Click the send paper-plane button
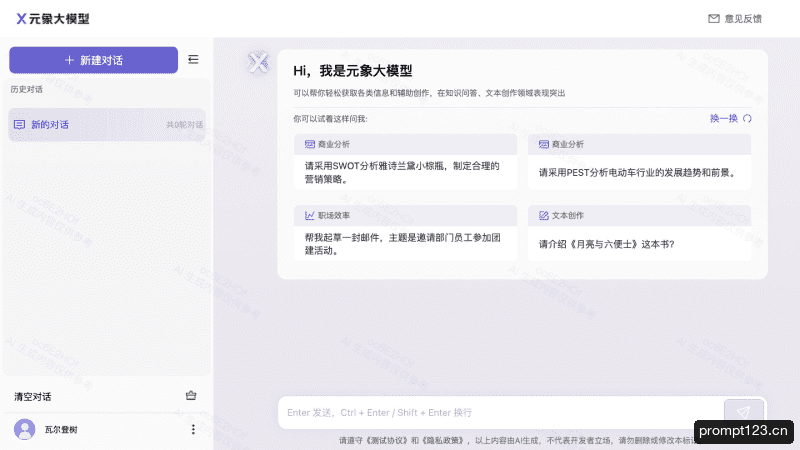Screen dimensions: 800x450 click(744, 411)
